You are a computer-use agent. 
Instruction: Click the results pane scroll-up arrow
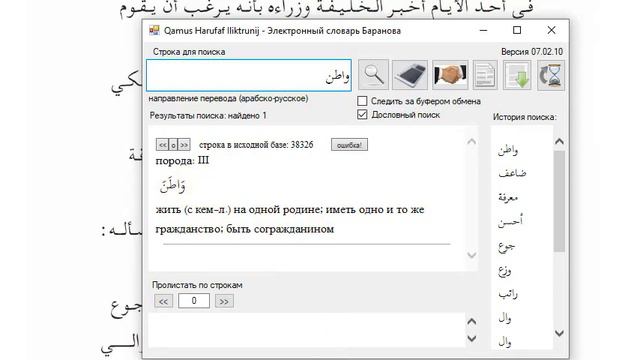471,142
